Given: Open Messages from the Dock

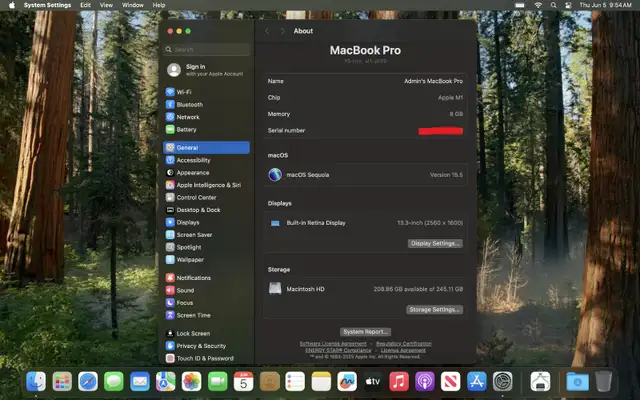Looking at the screenshot, I should pyautogui.click(x=114, y=382).
